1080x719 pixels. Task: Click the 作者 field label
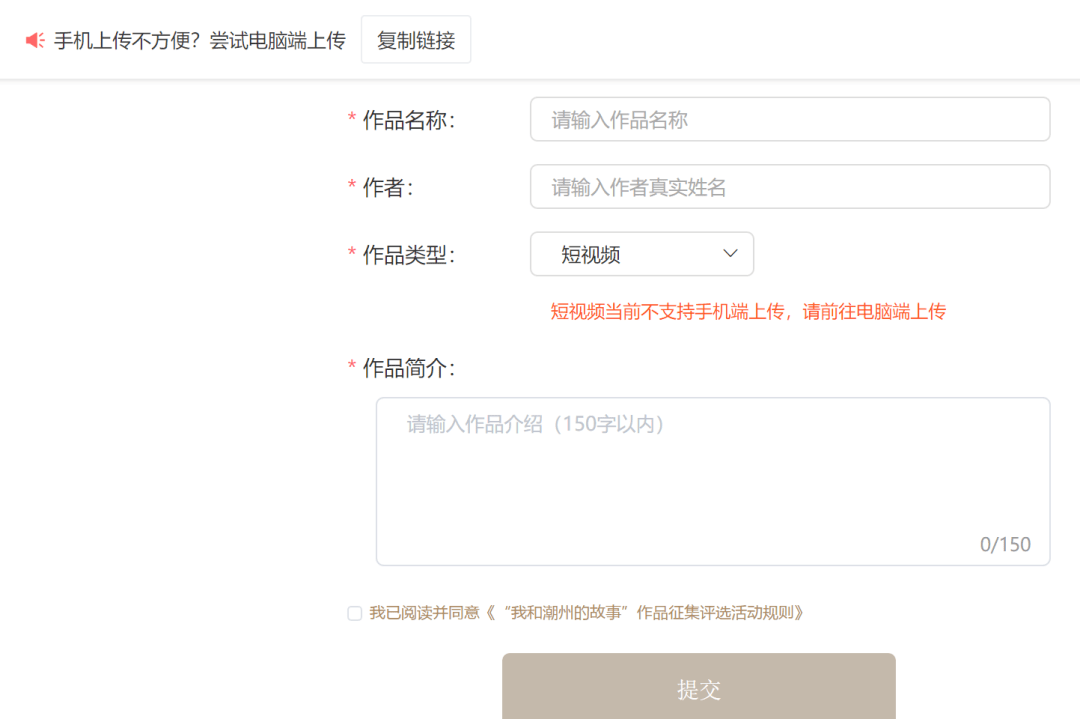(x=388, y=187)
